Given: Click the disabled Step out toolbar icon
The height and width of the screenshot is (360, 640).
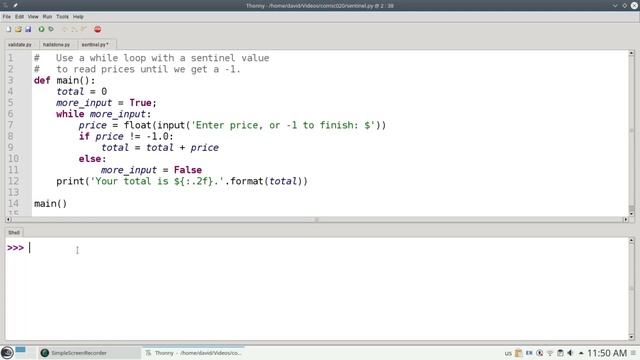Looking at the screenshot, I should click(83, 29).
